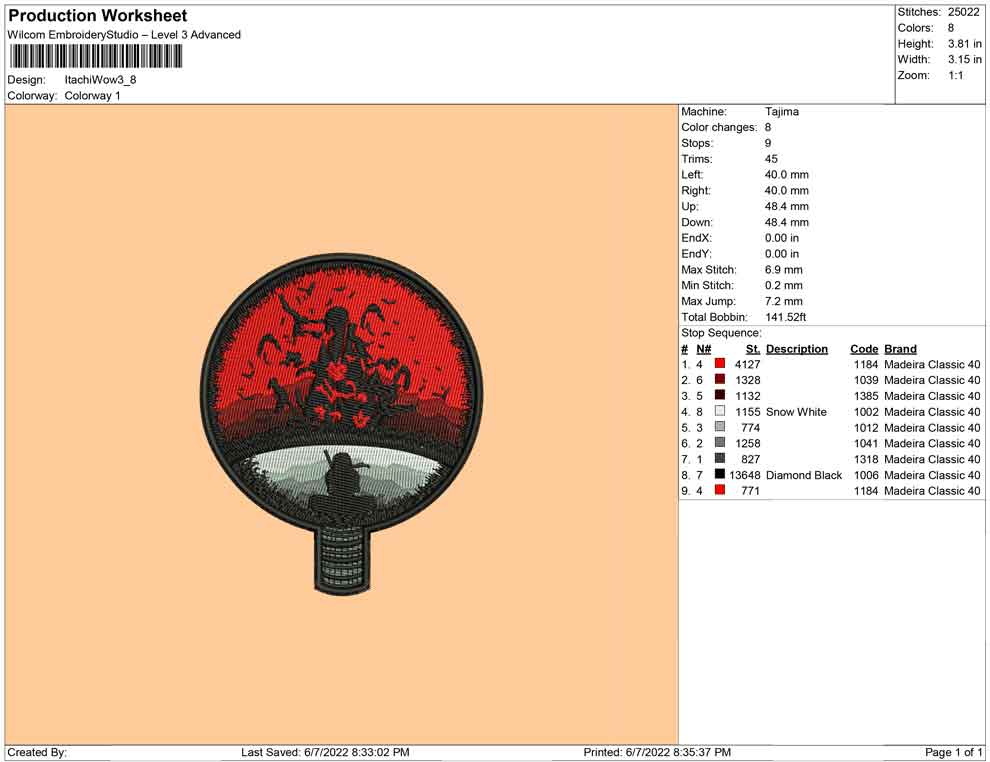Screen dimensions: 990x762
Task: Click 'Last Saved: 6/7/2022 8:33:02 PM'
Action: pyautogui.click(x=325, y=753)
